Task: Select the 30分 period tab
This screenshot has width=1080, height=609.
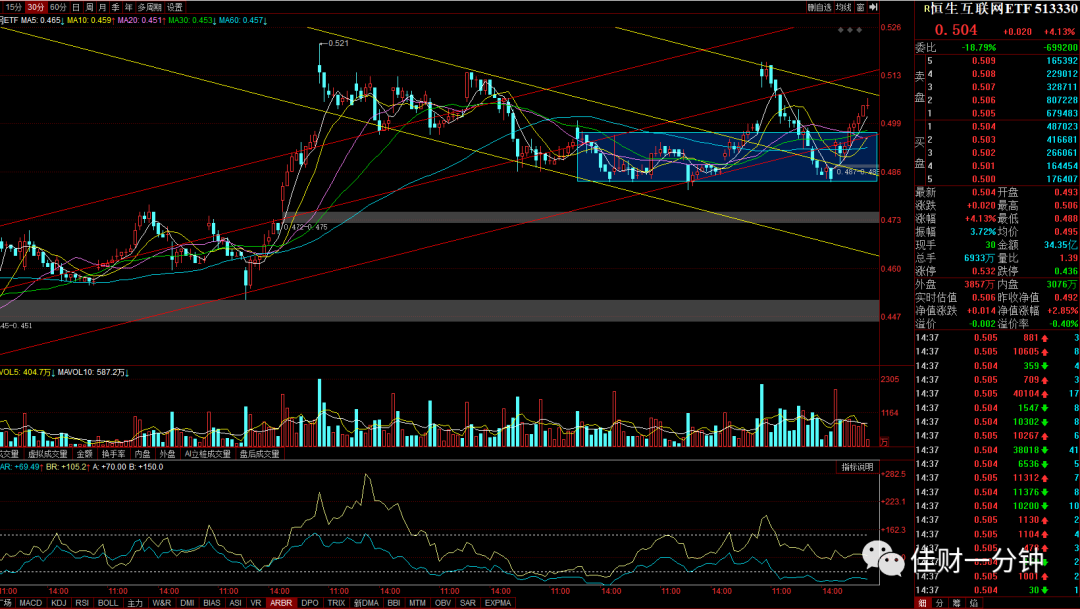Action: click(36, 7)
